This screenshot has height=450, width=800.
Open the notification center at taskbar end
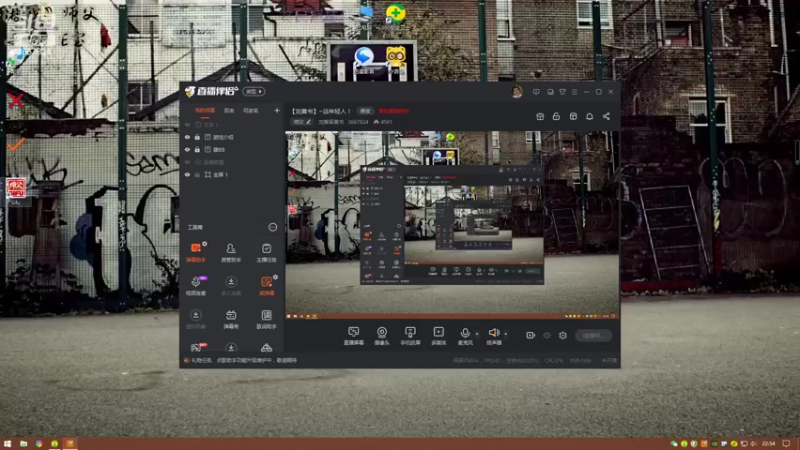[x=786, y=444]
